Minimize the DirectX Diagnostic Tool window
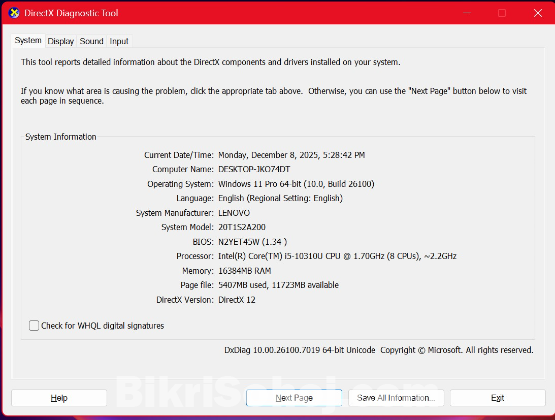This screenshot has width=555, height=420. pyautogui.click(x=467, y=13)
